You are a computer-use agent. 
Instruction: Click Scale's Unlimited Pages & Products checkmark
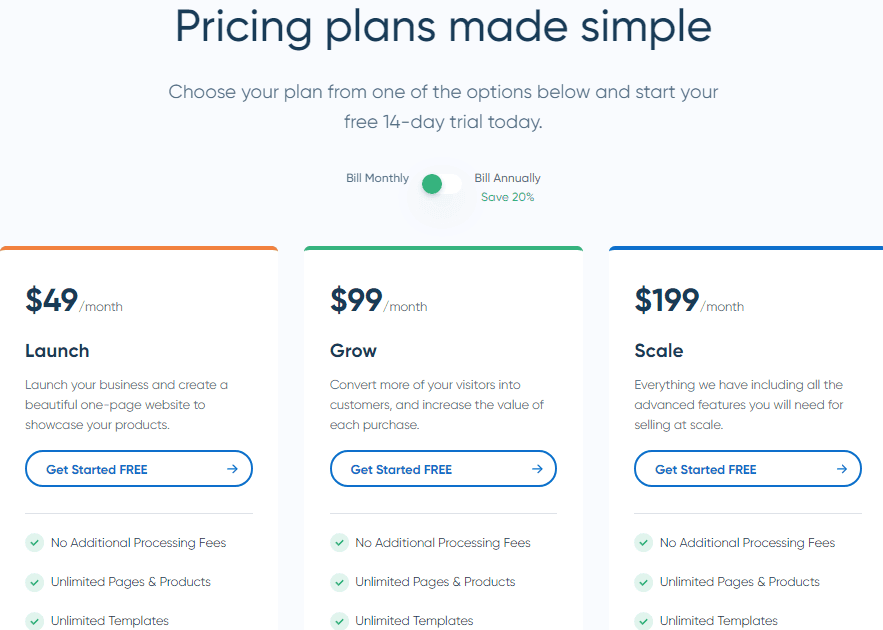coord(644,582)
